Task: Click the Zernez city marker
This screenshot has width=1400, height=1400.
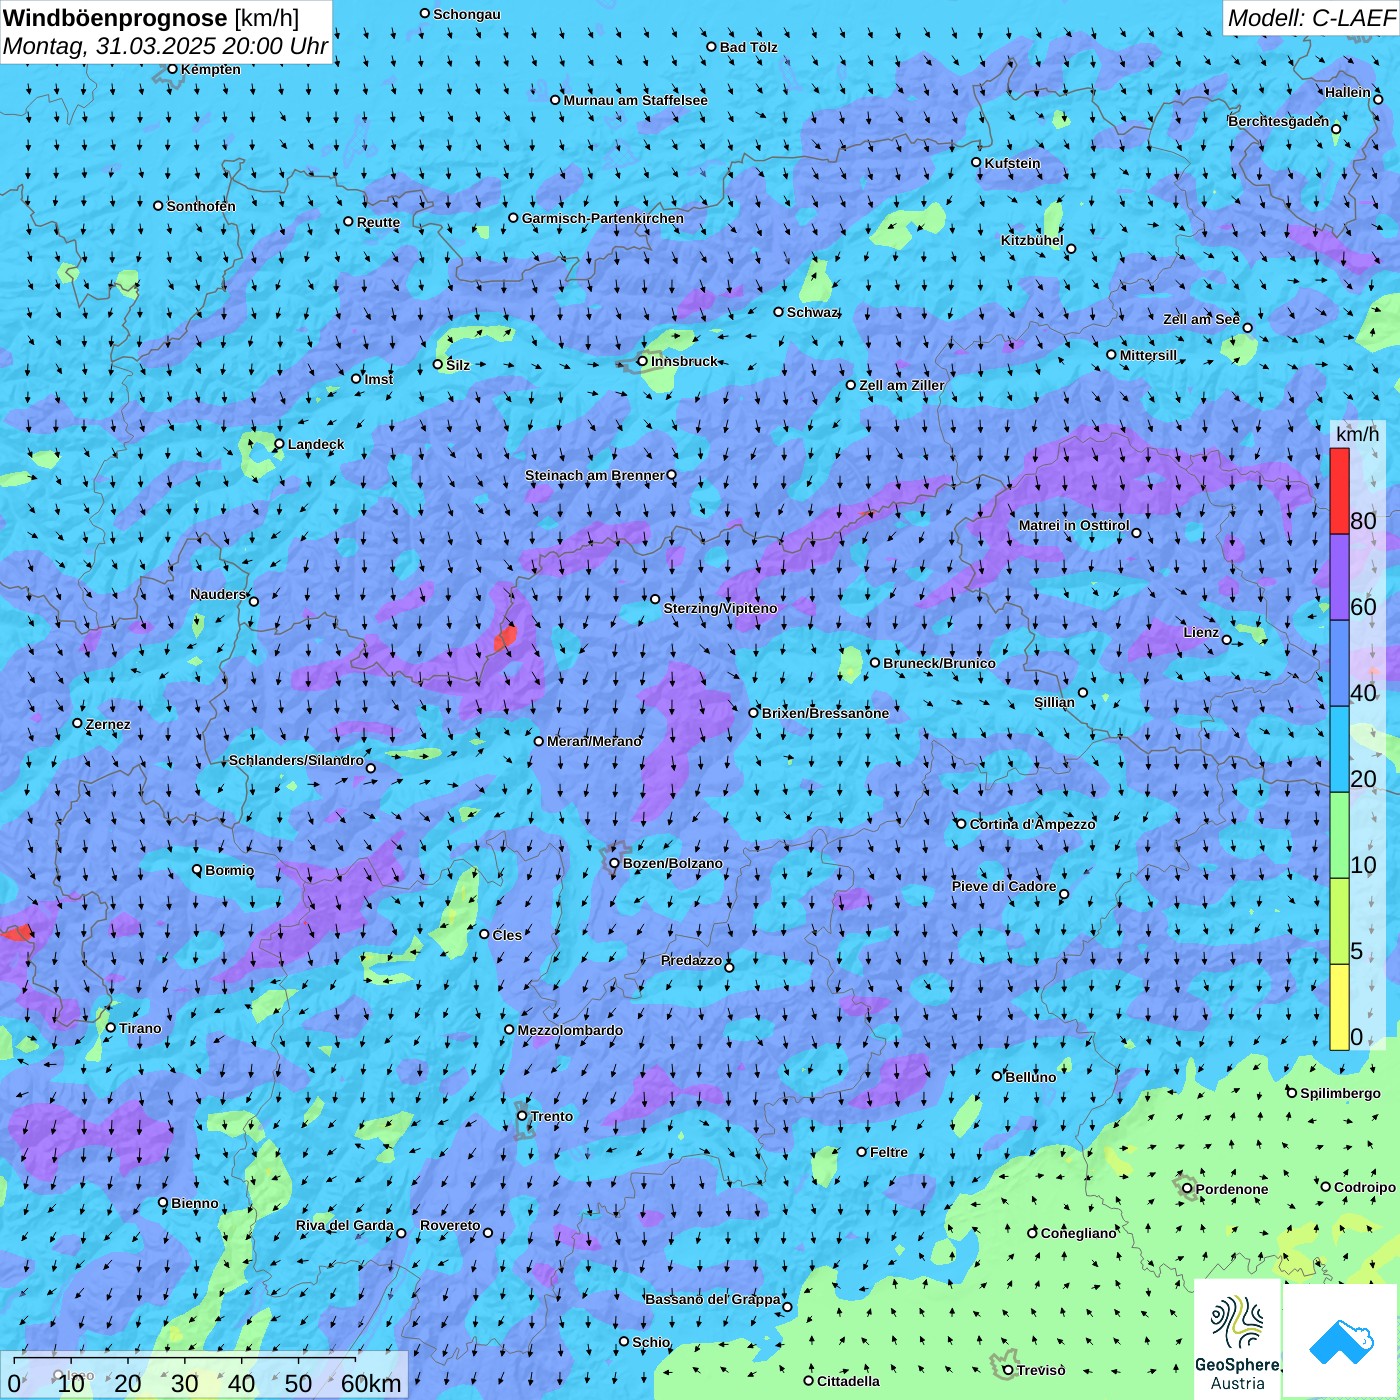Action: click(77, 723)
